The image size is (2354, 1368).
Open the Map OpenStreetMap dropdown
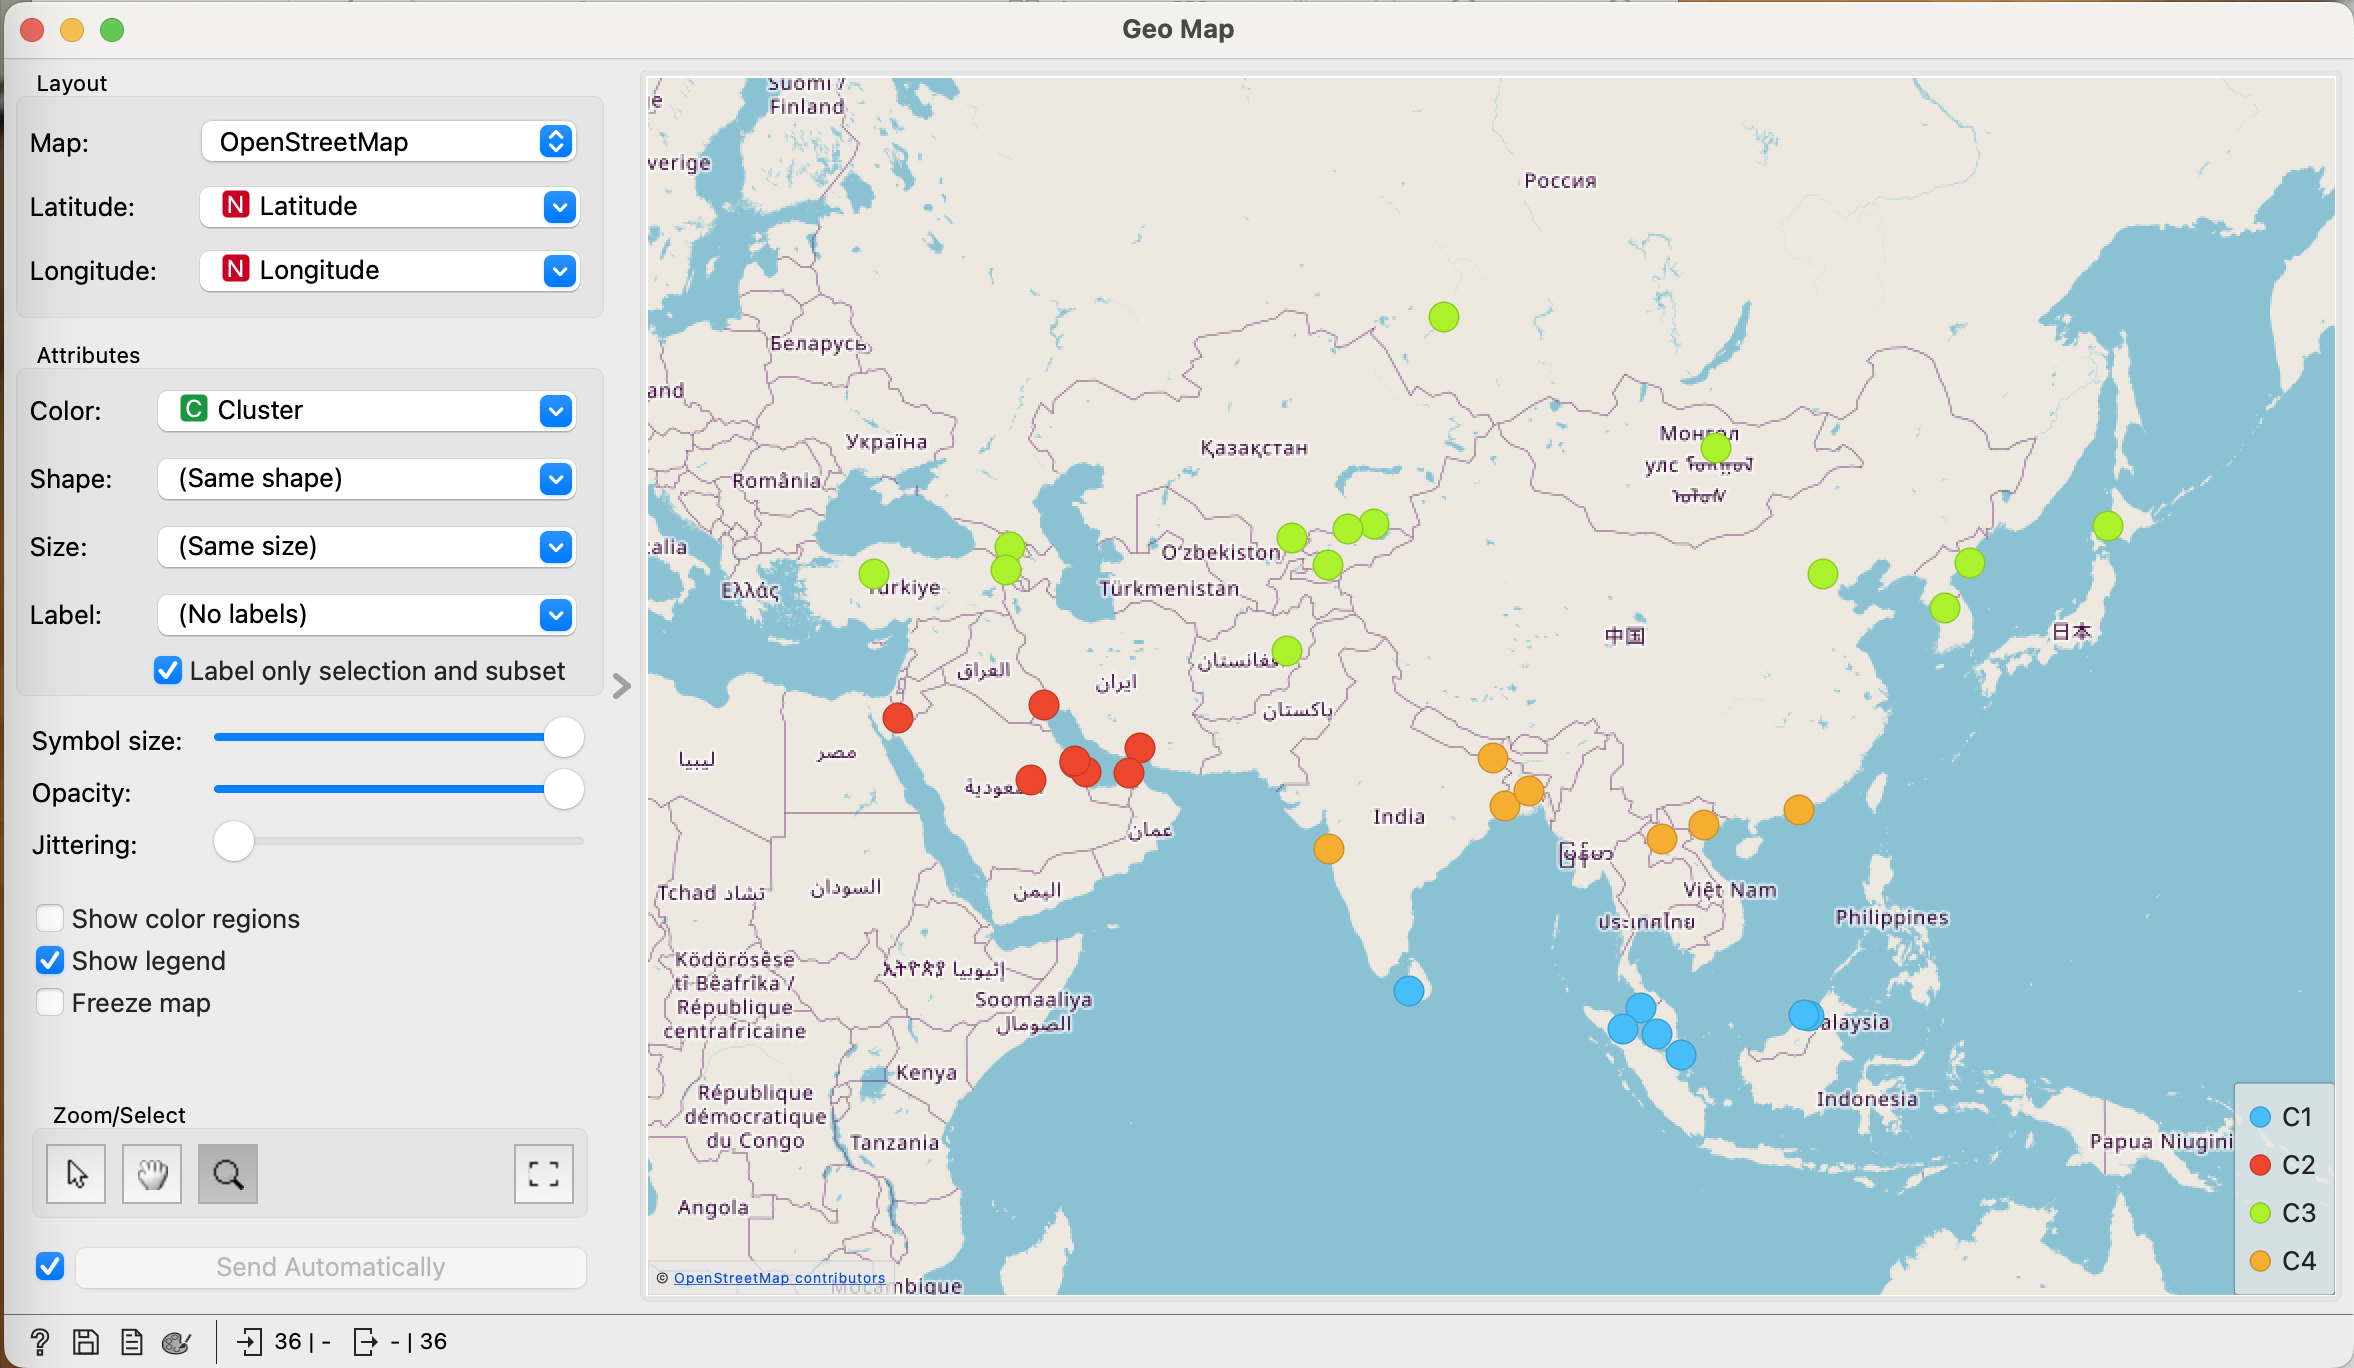click(x=388, y=142)
